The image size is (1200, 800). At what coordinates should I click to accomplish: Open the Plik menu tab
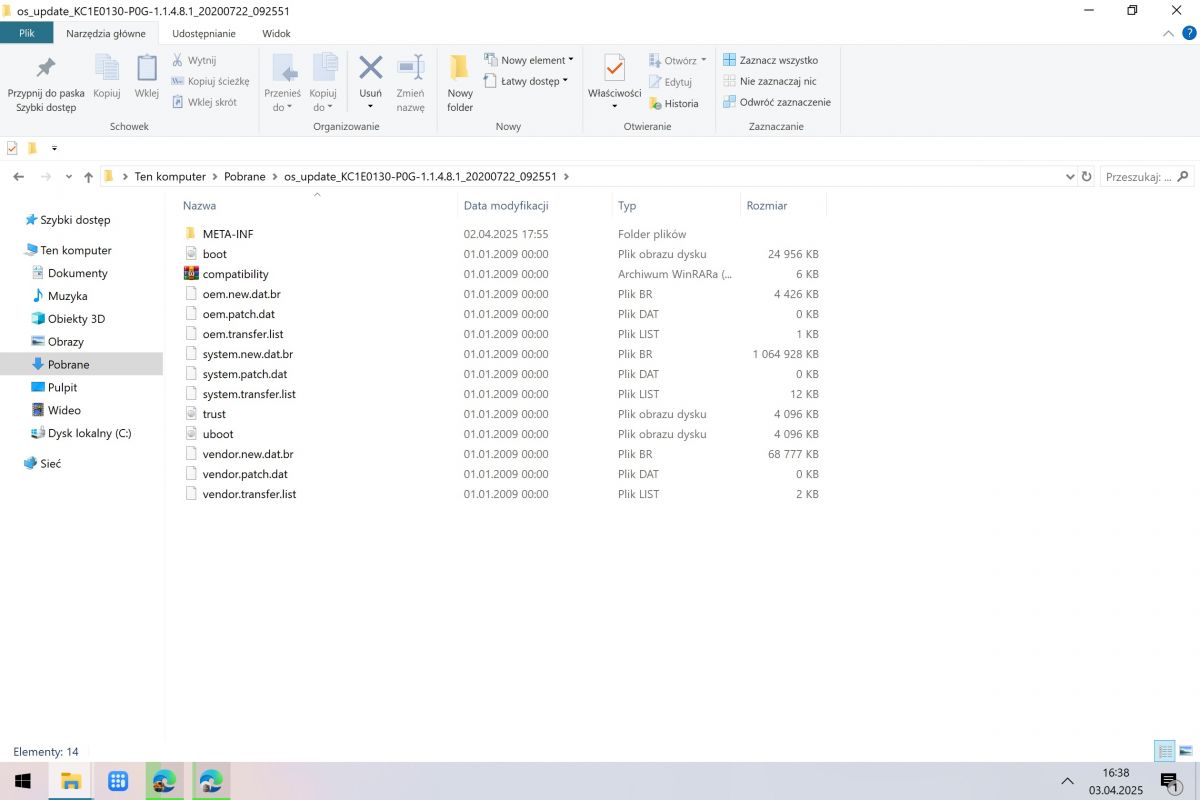point(28,33)
